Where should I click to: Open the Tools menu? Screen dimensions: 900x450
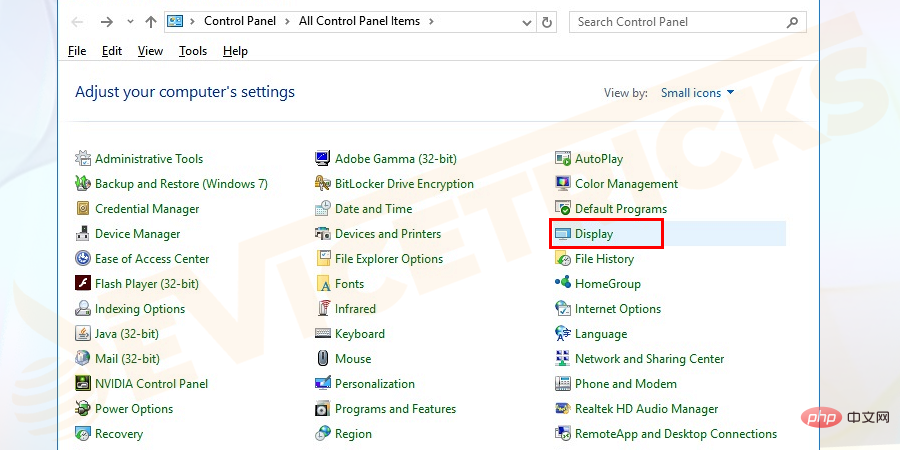click(193, 51)
